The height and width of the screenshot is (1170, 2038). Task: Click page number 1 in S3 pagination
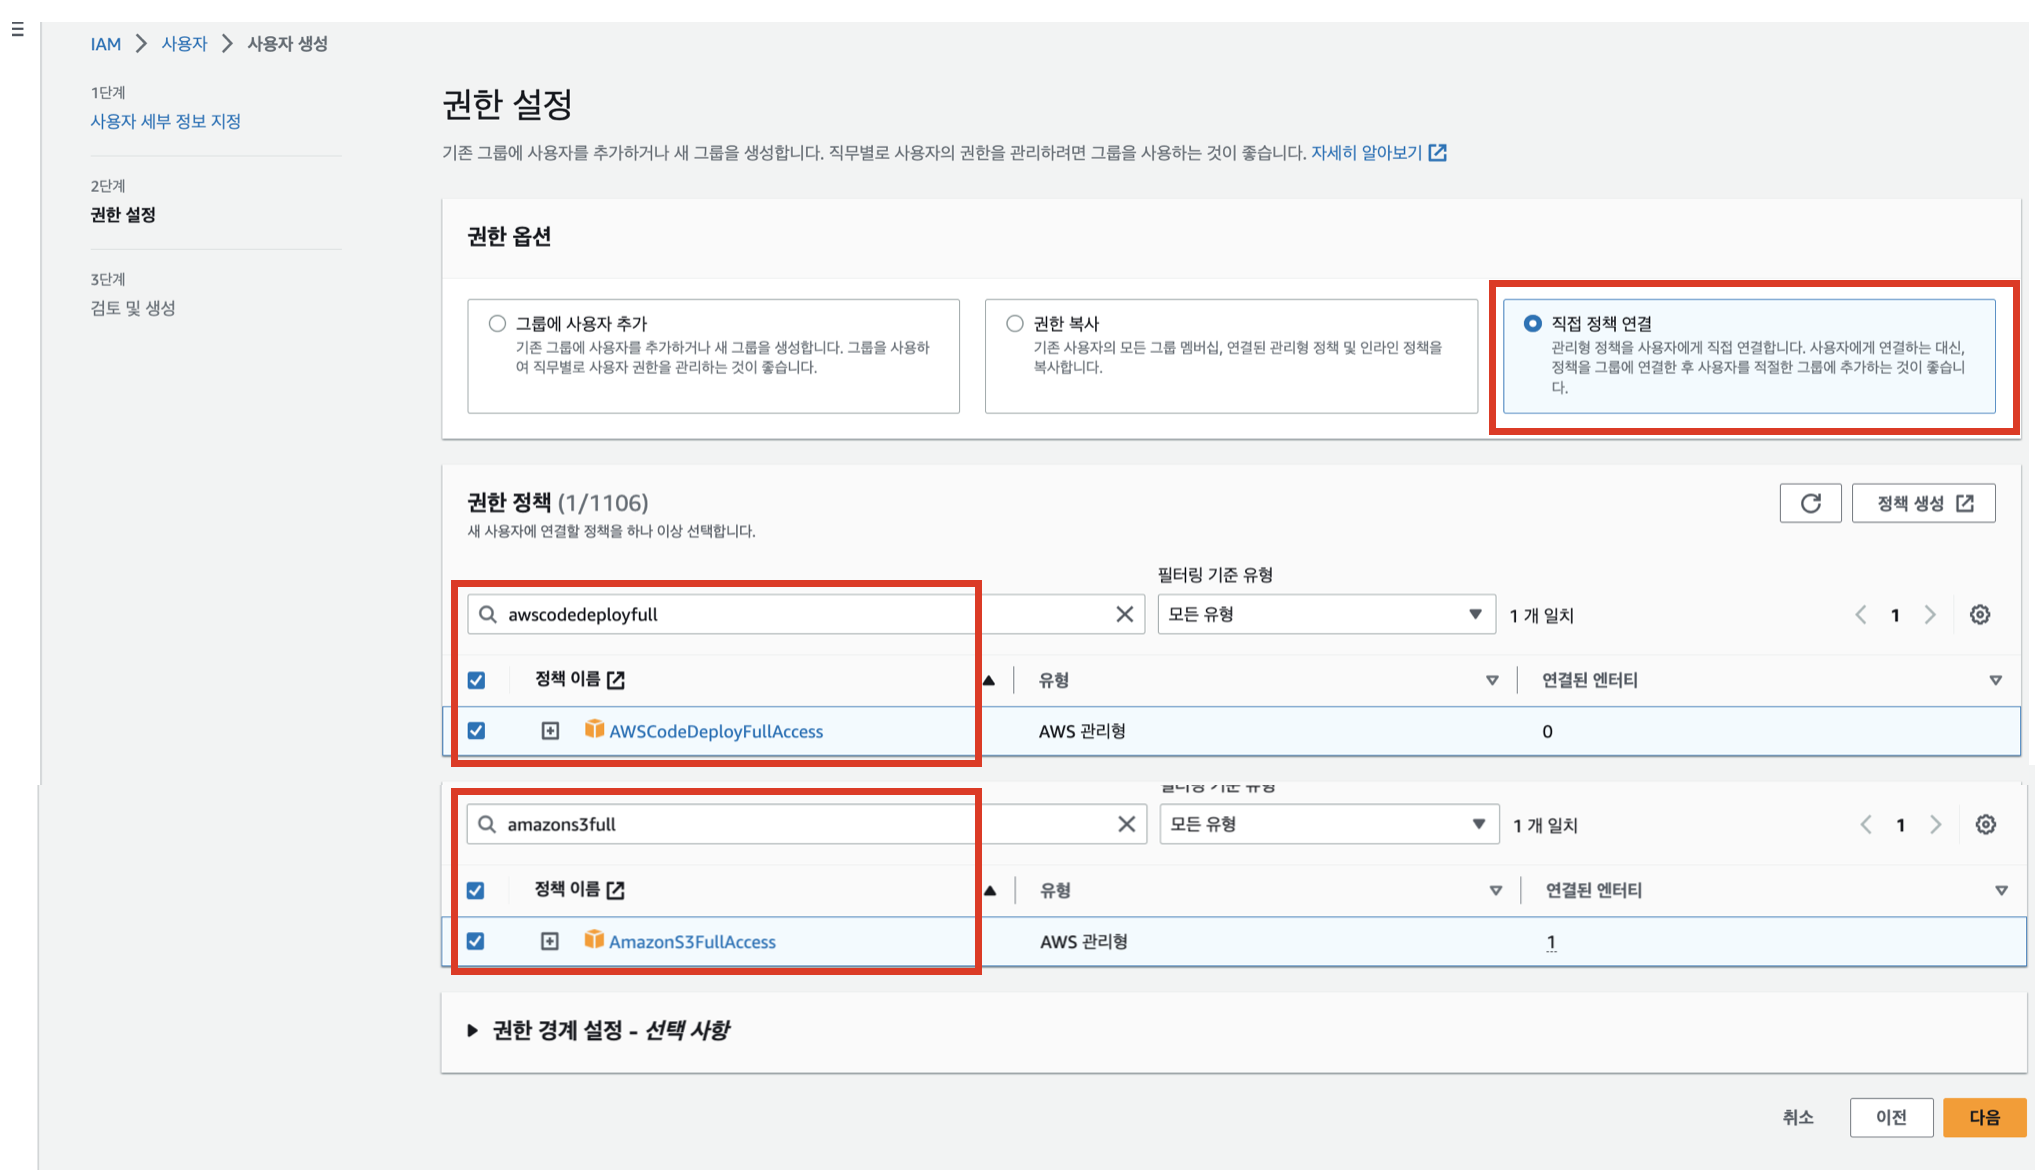pyautogui.click(x=1901, y=825)
